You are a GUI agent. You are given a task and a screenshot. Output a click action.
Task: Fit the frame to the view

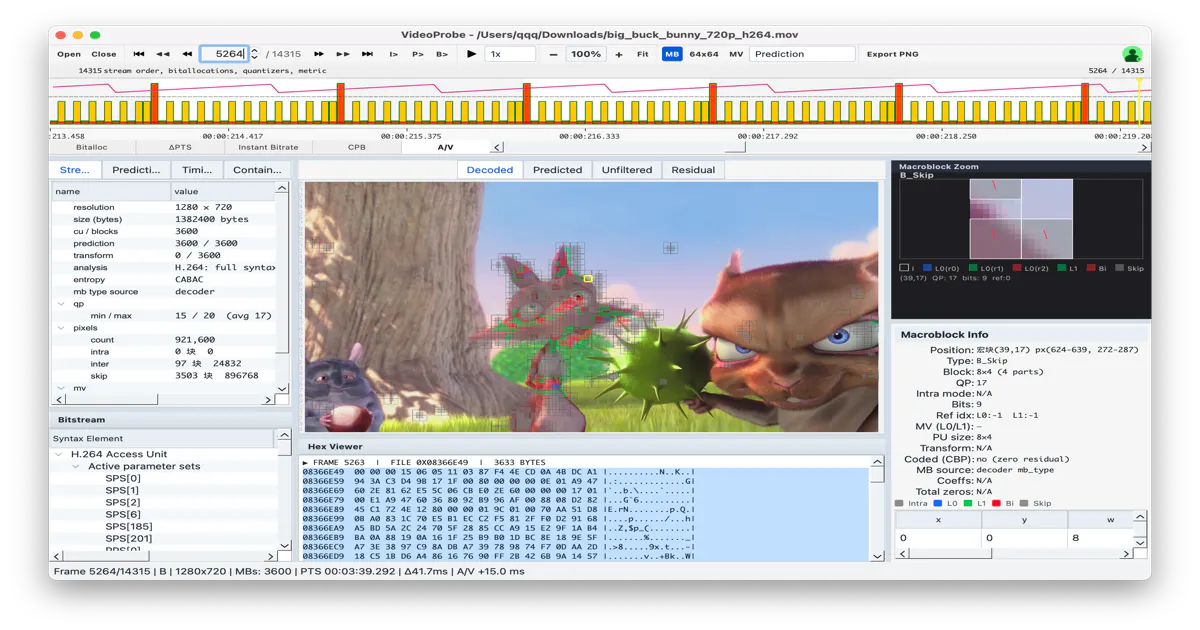pyautogui.click(x=642, y=54)
